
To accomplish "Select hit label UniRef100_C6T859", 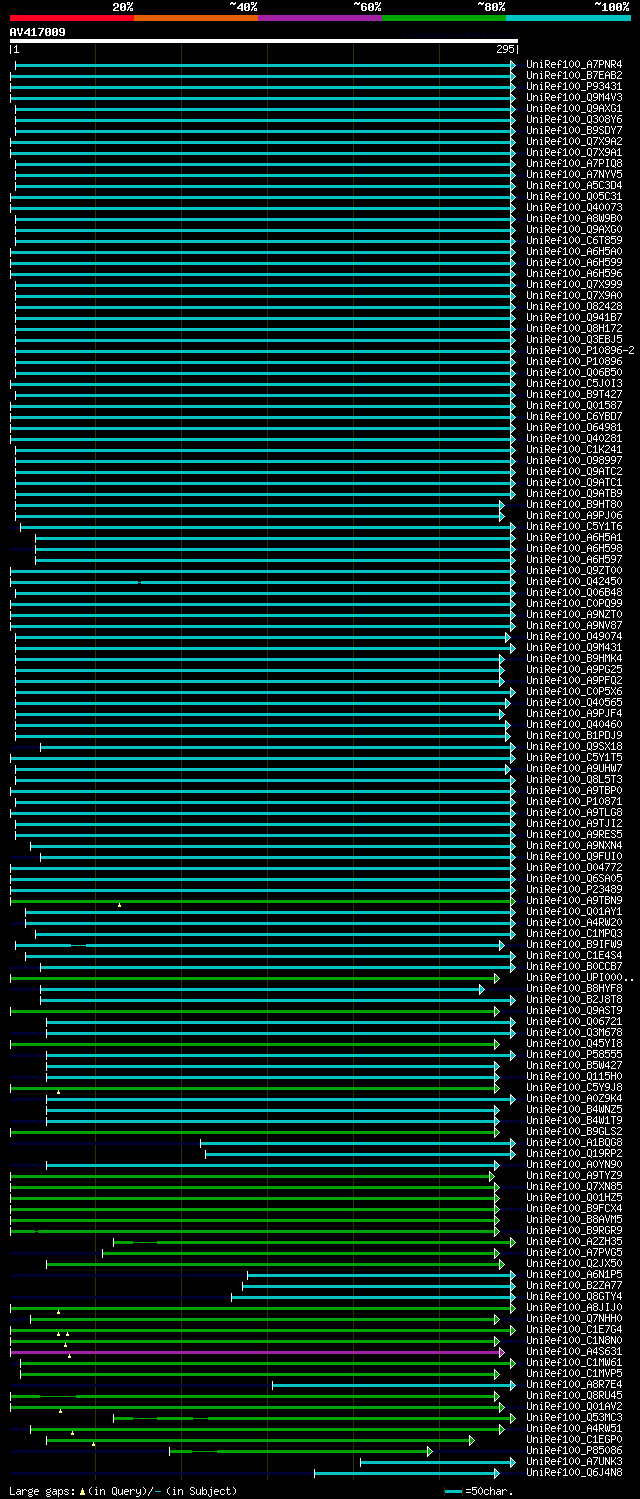I will coord(574,240).
